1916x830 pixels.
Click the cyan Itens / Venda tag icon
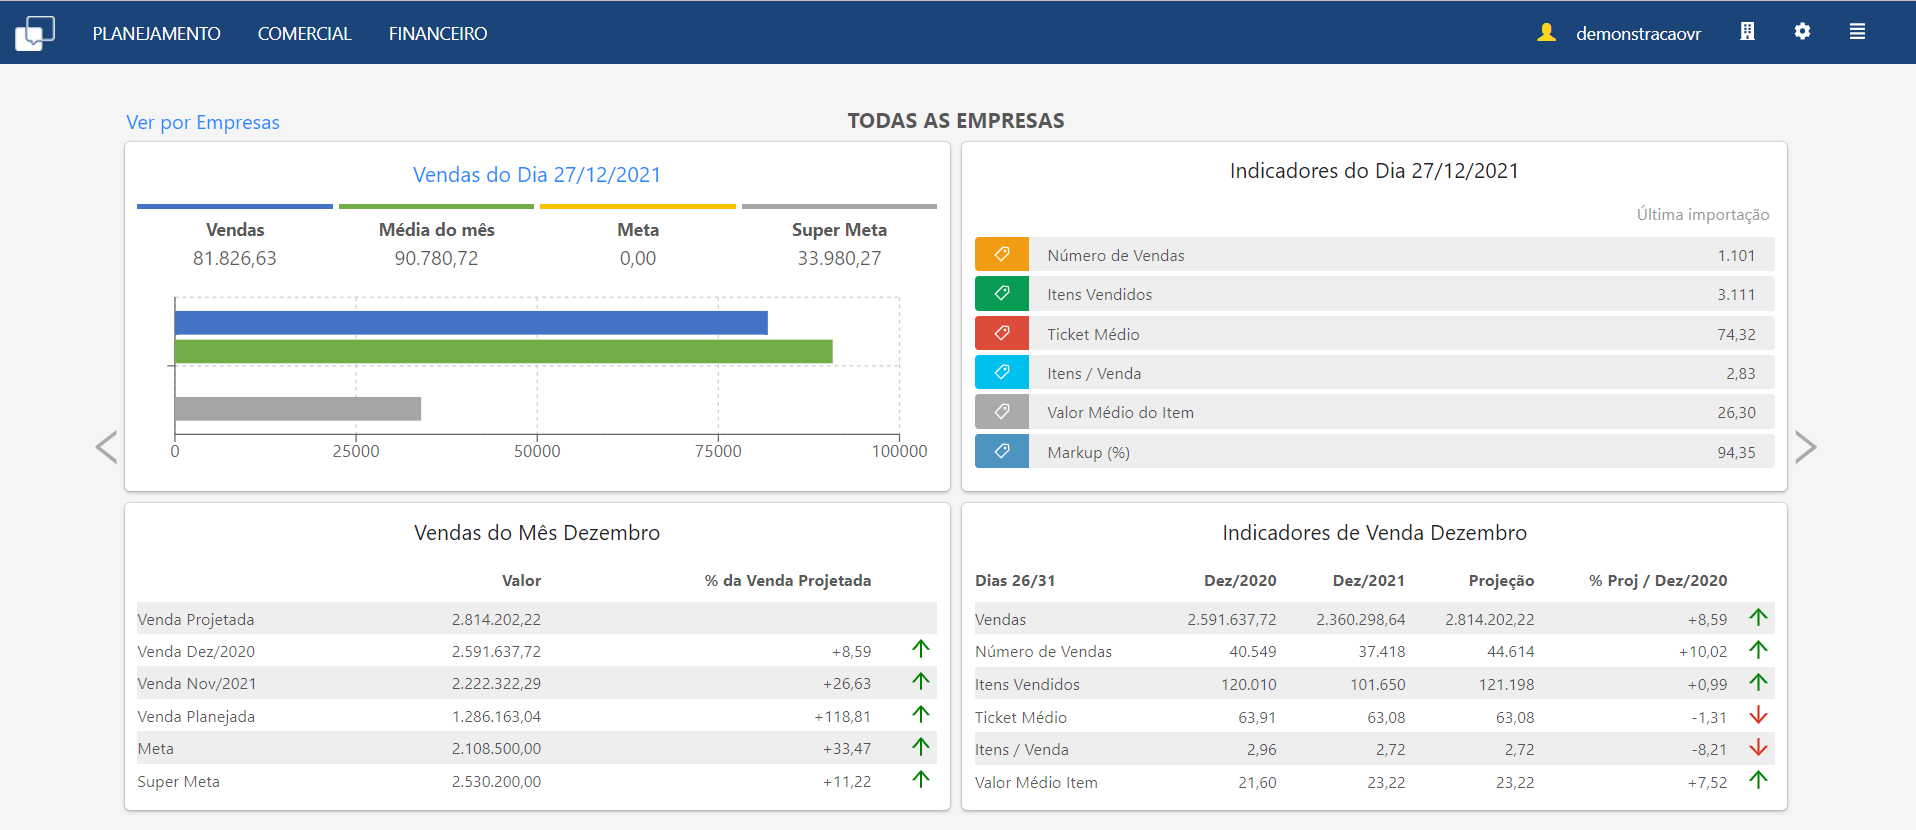(x=1002, y=373)
